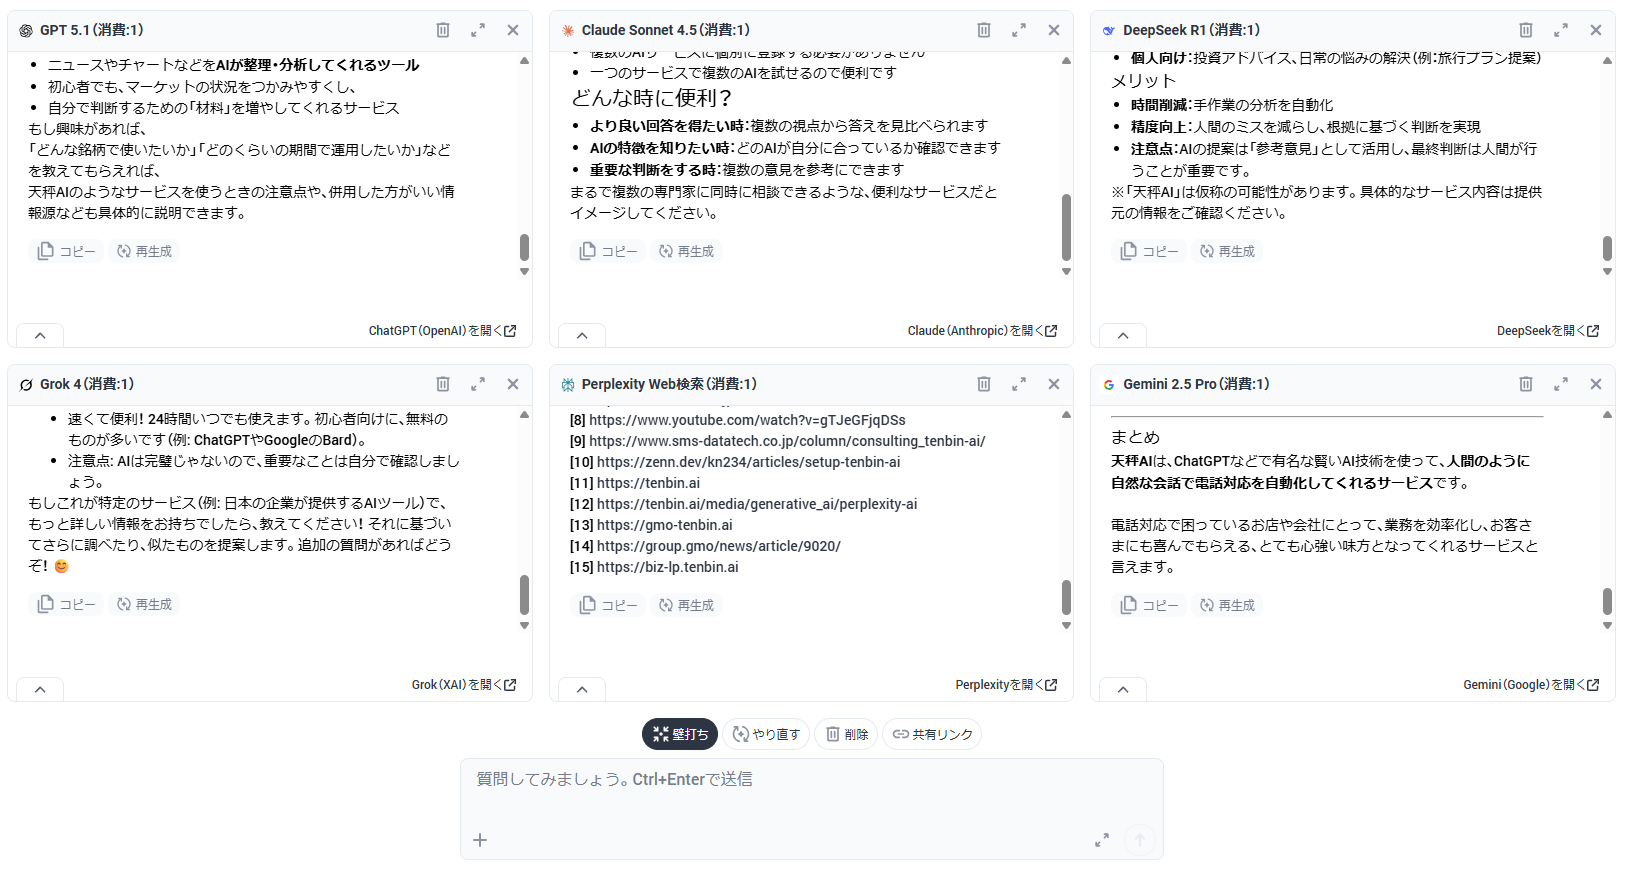Screen dimensions: 1627x871
Task: Close the Perplexity Web検索 panel
Action: [1054, 384]
